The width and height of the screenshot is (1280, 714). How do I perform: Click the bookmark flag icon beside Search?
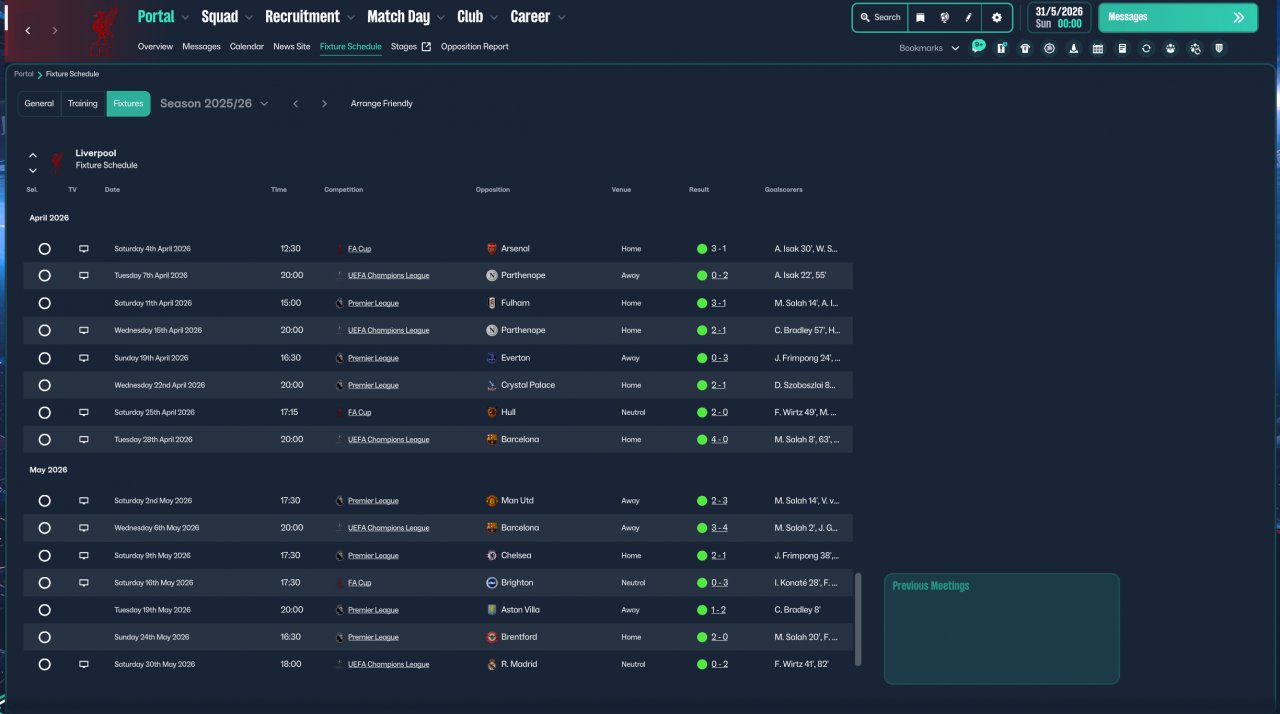point(920,17)
